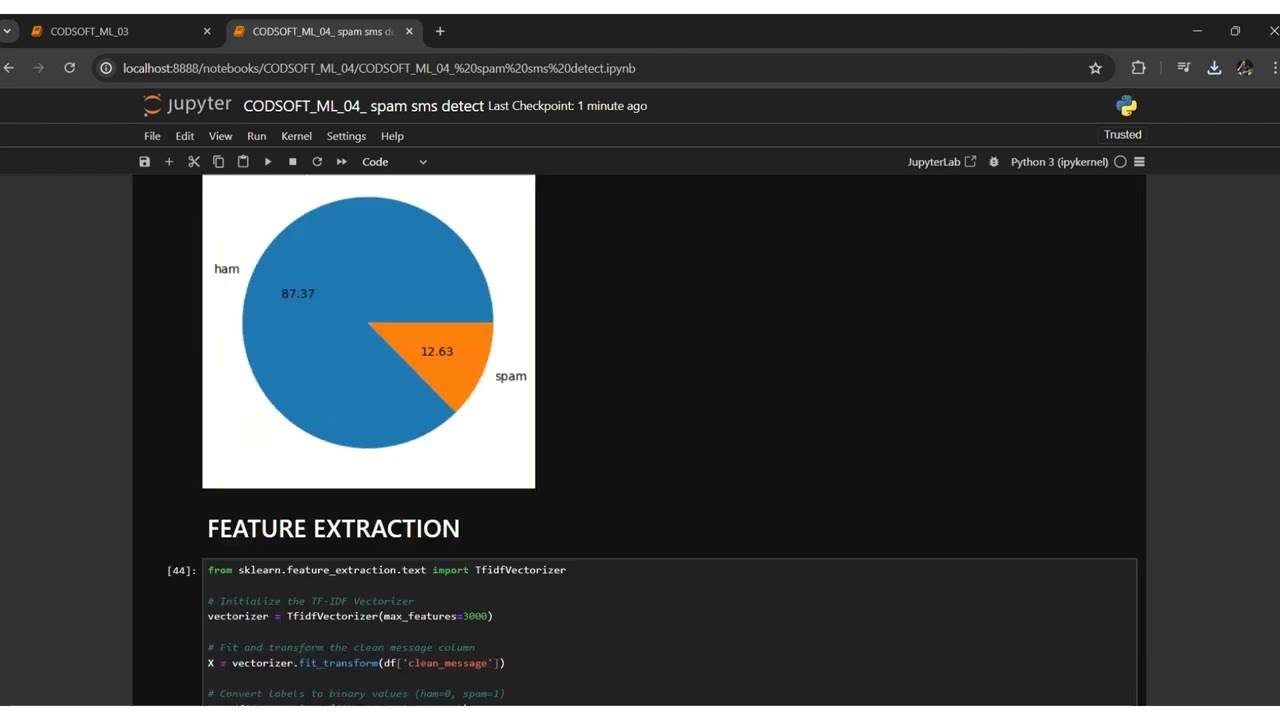Select the code cell prompt [44]:
The height and width of the screenshot is (720, 1280).
[x=181, y=571]
